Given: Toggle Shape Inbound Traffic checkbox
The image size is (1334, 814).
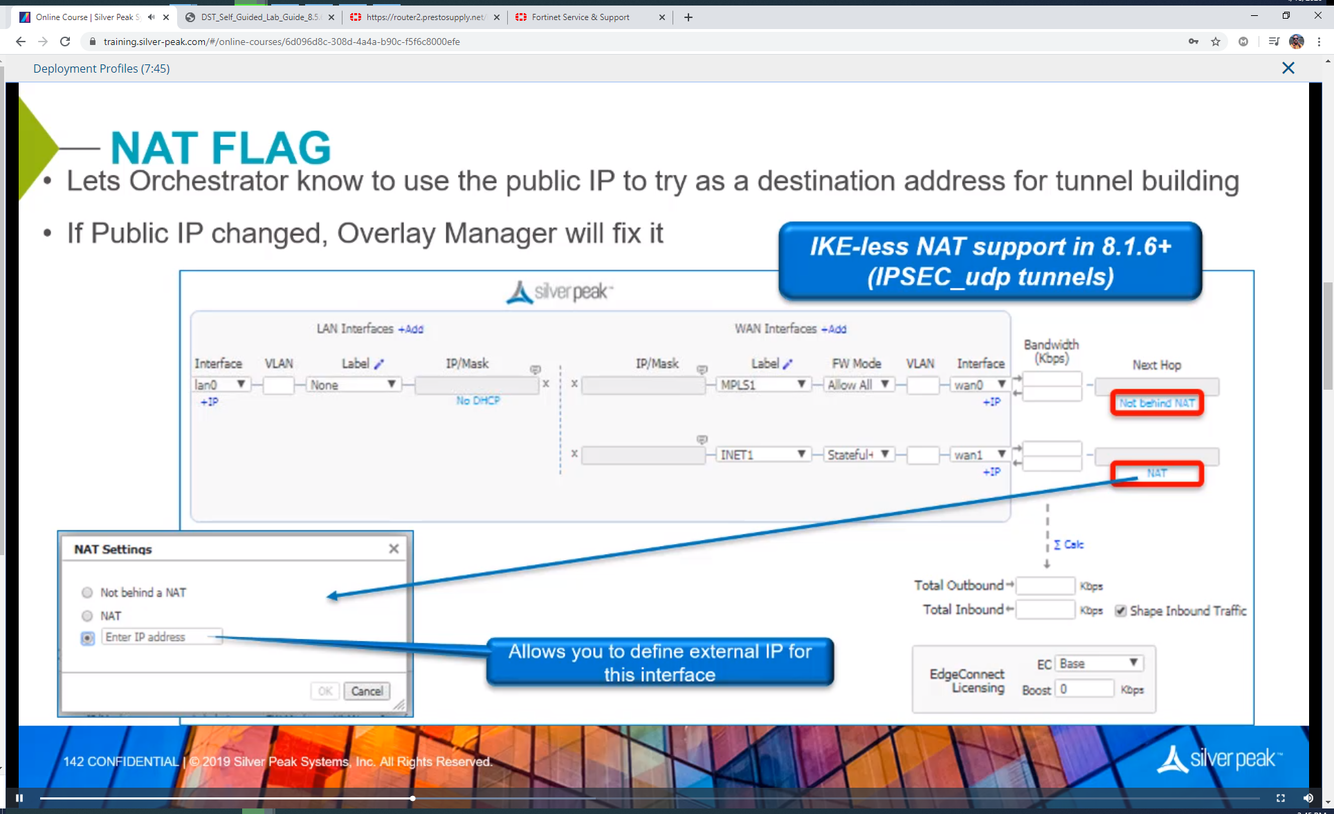Looking at the screenshot, I should click(x=1121, y=611).
